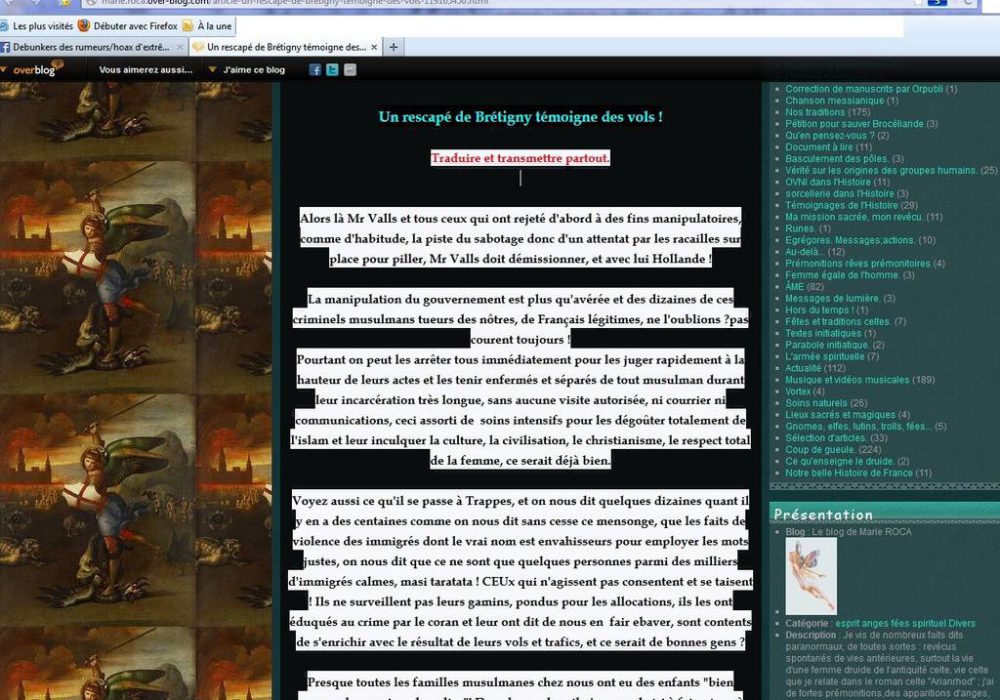Open the 'Vortex' category

pyautogui.click(x=798, y=391)
